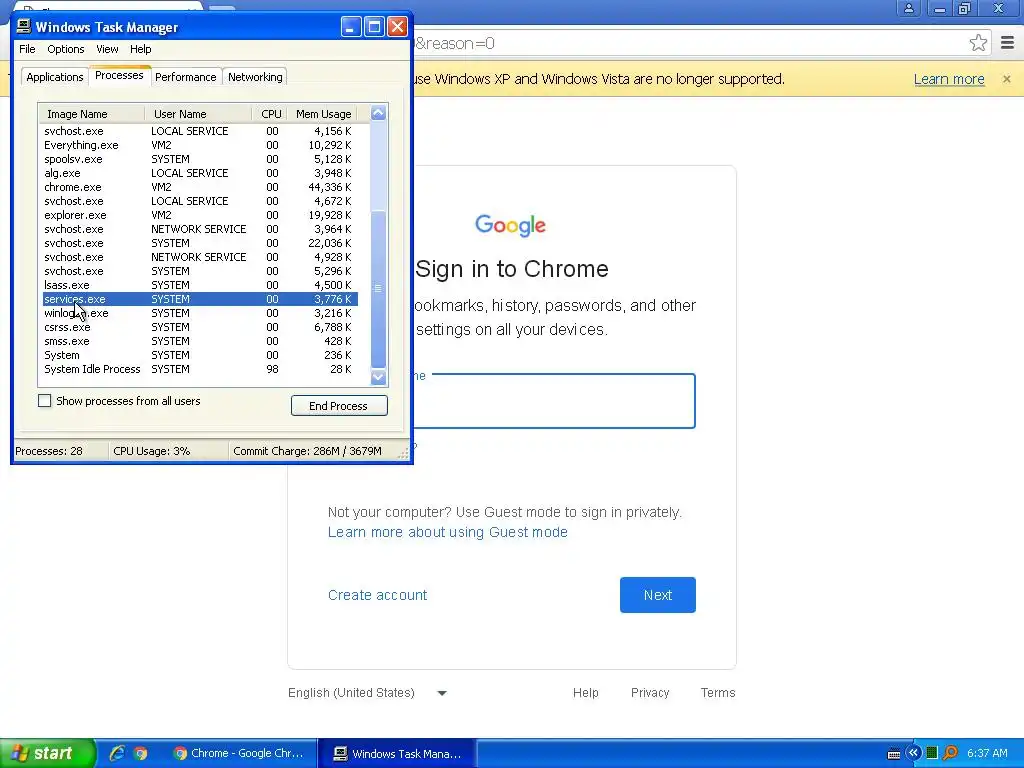Click the Task Manager title bar icon
1024x768 pixels.
pos(24,26)
